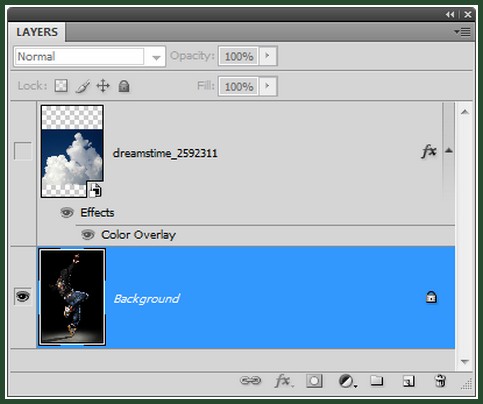Lock image pixels brush icon
483x404 pixels.
point(83,86)
